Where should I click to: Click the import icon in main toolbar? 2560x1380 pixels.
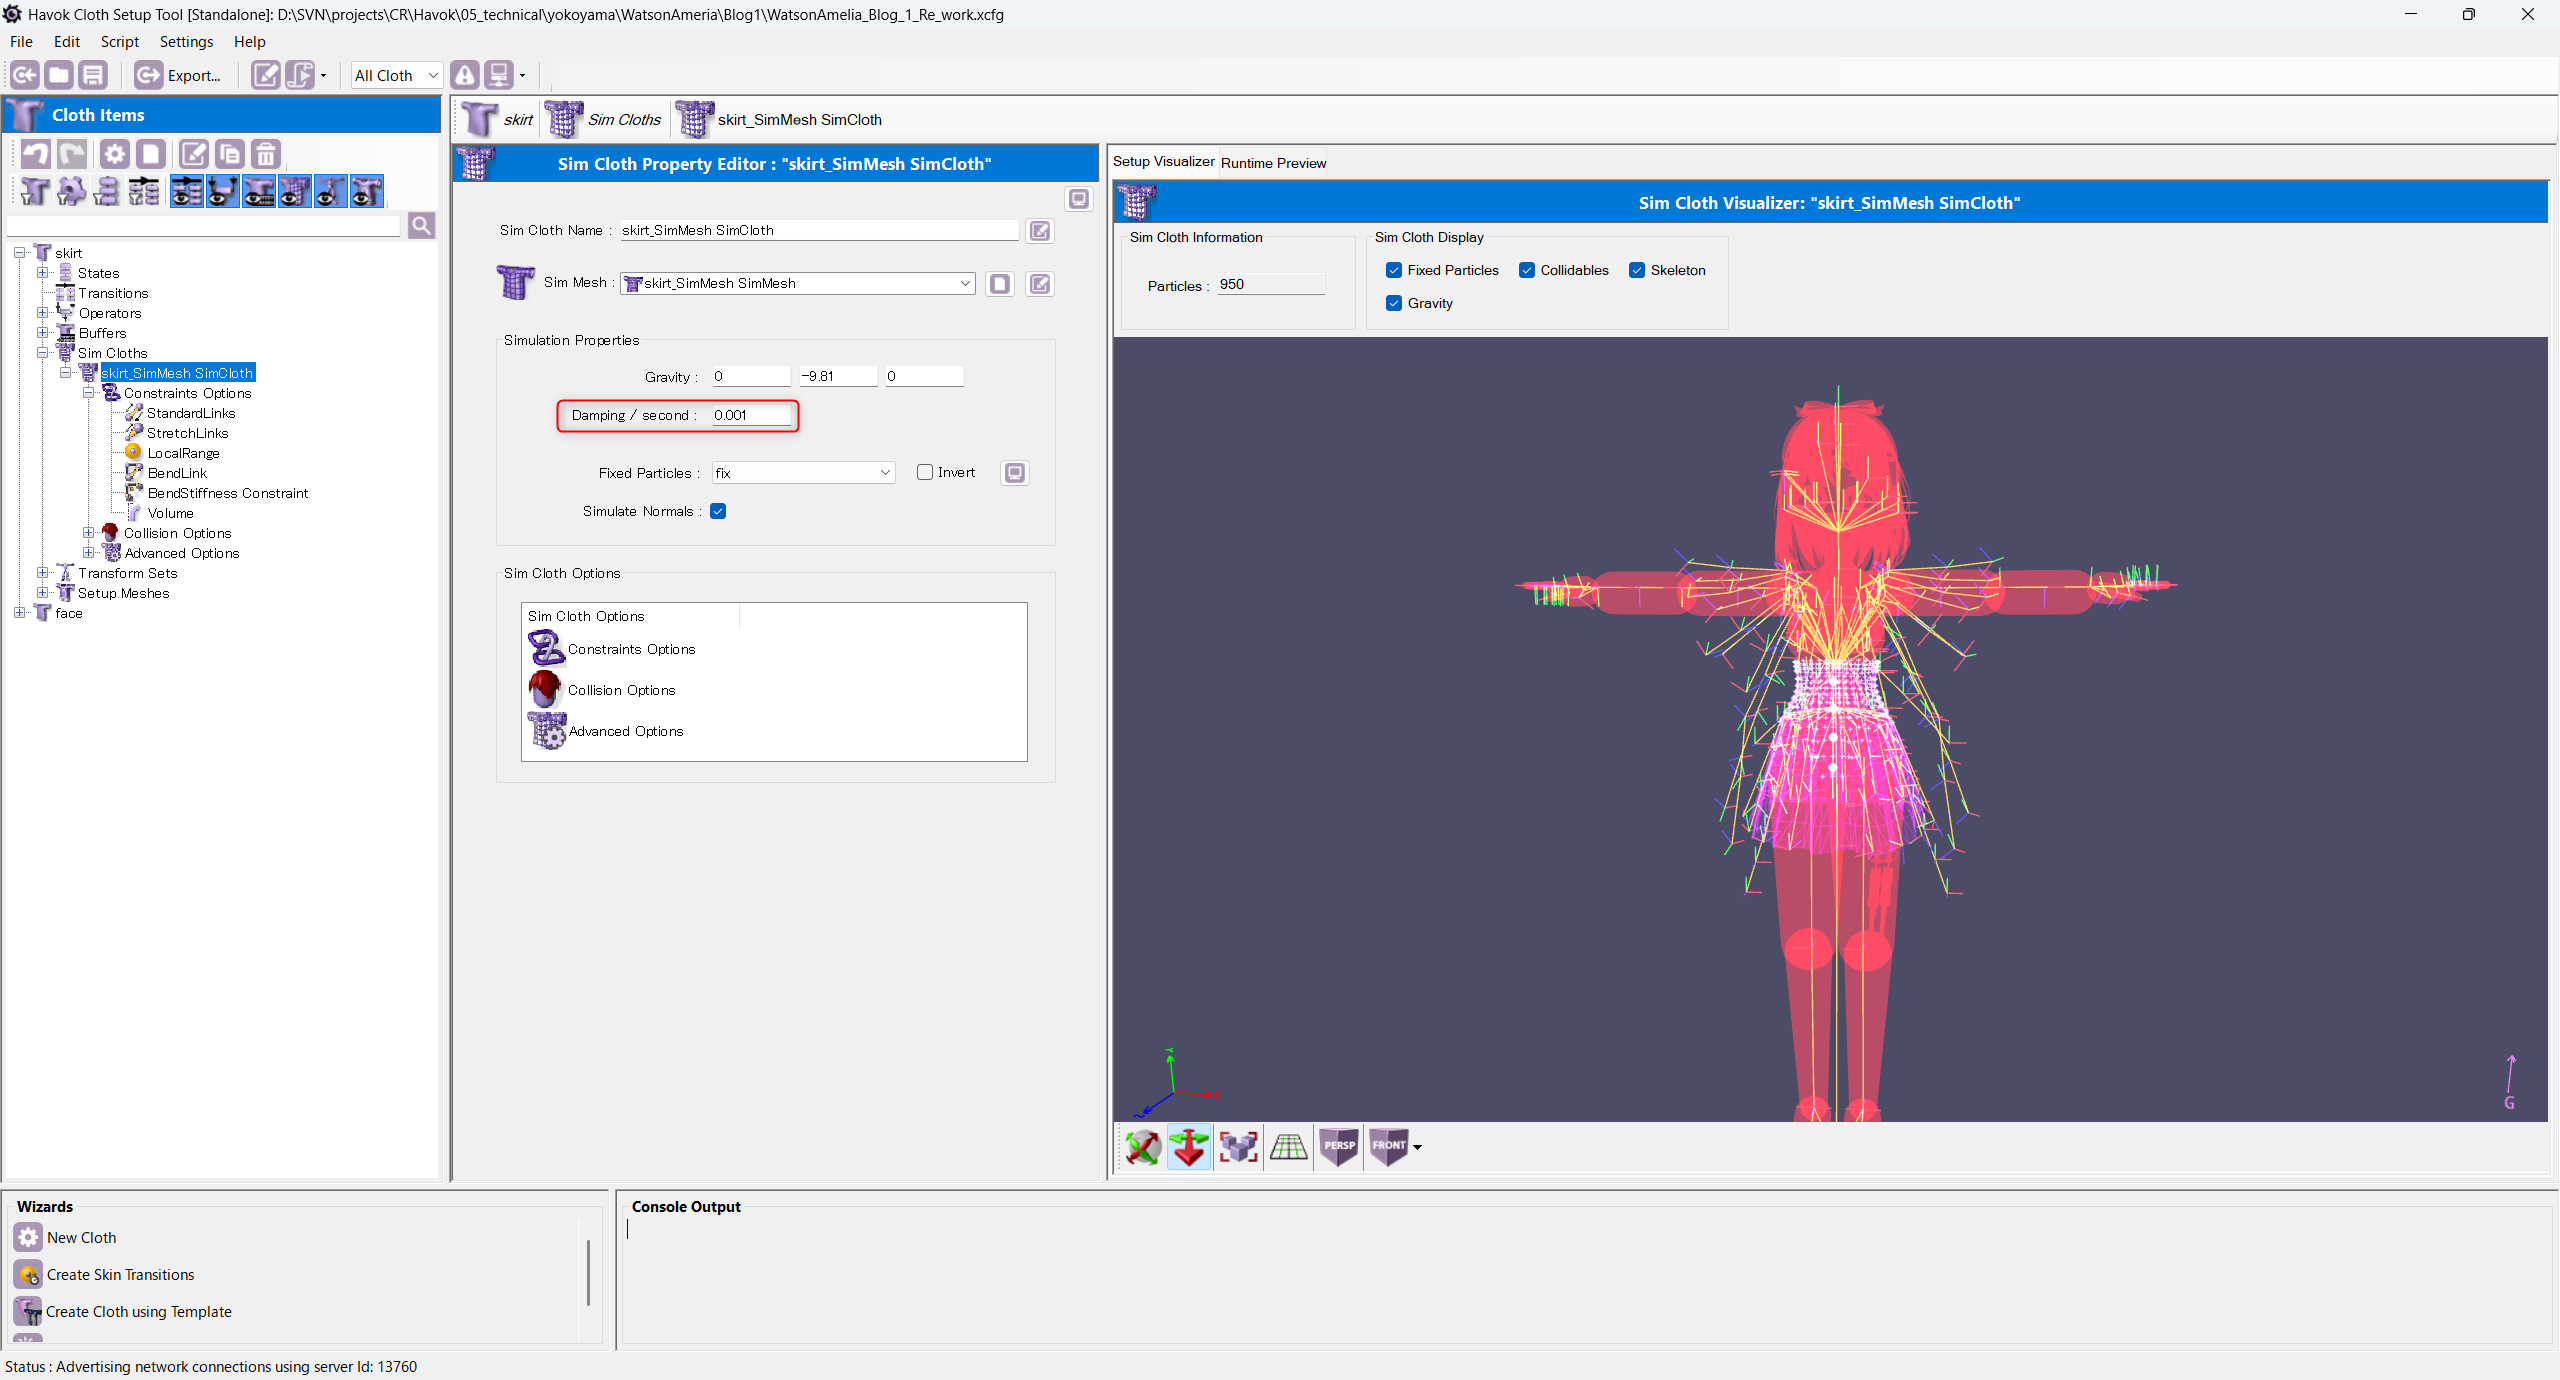point(24,75)
